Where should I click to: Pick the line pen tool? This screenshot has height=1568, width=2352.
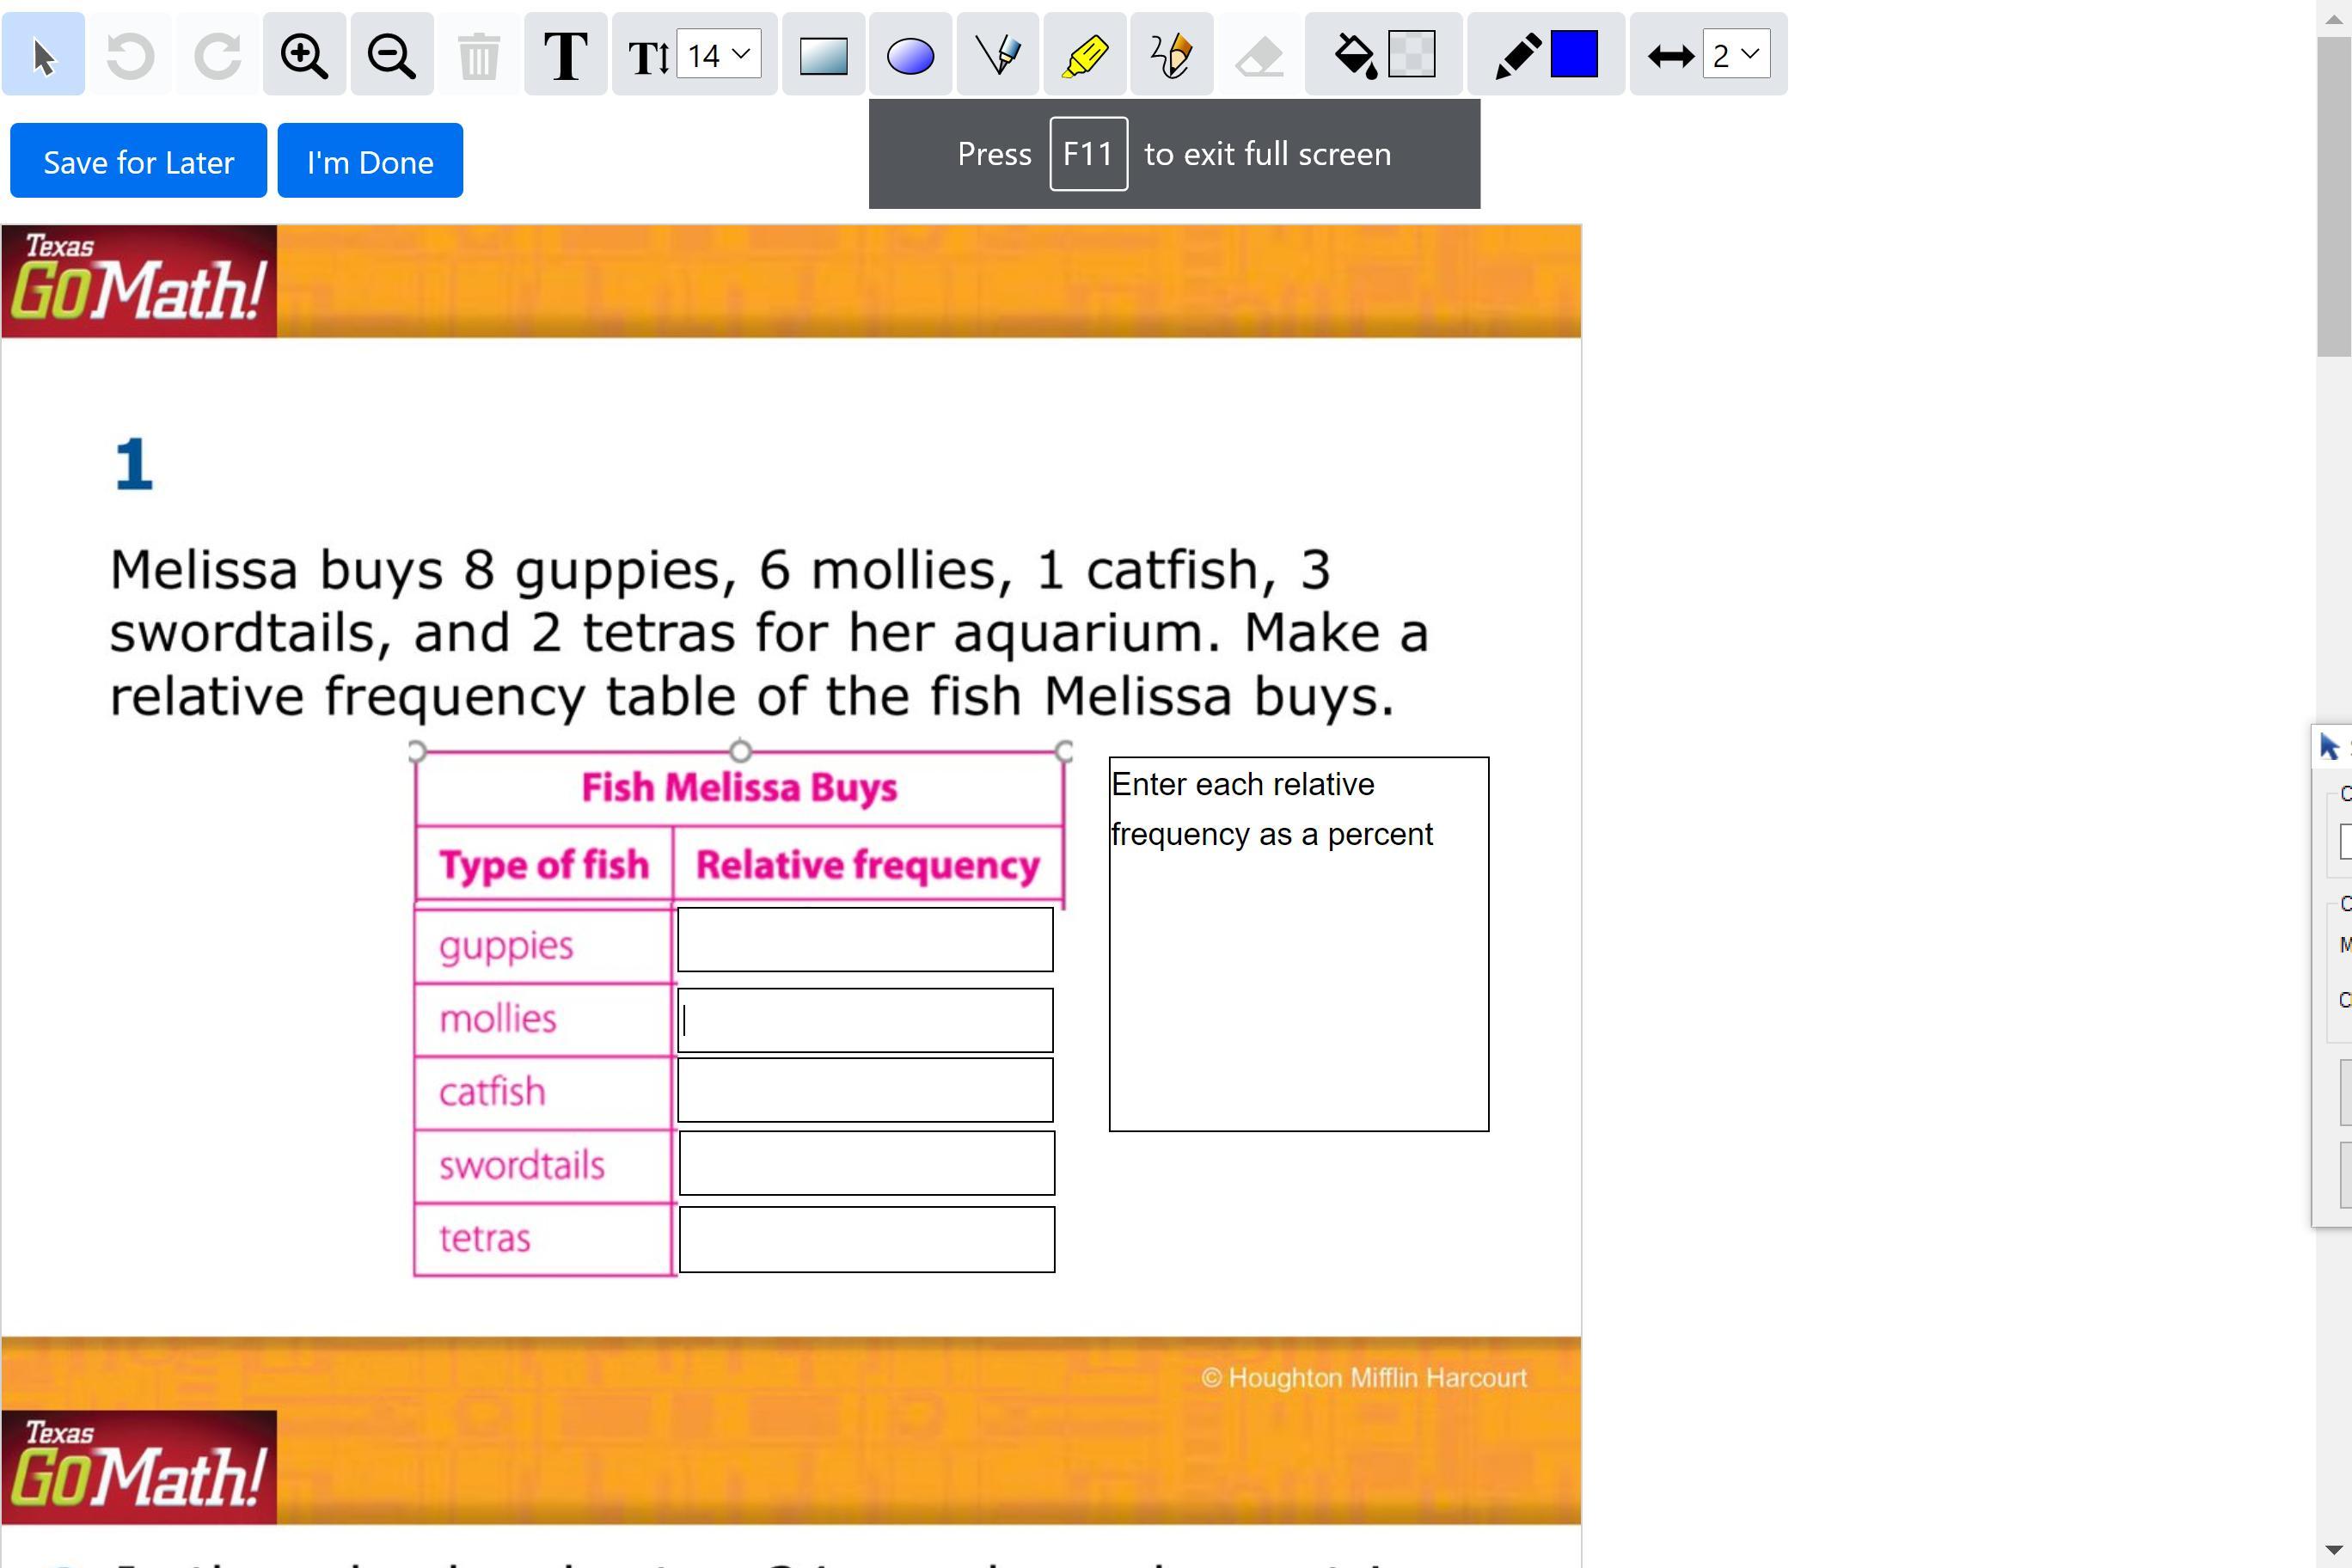click(997, 55)
